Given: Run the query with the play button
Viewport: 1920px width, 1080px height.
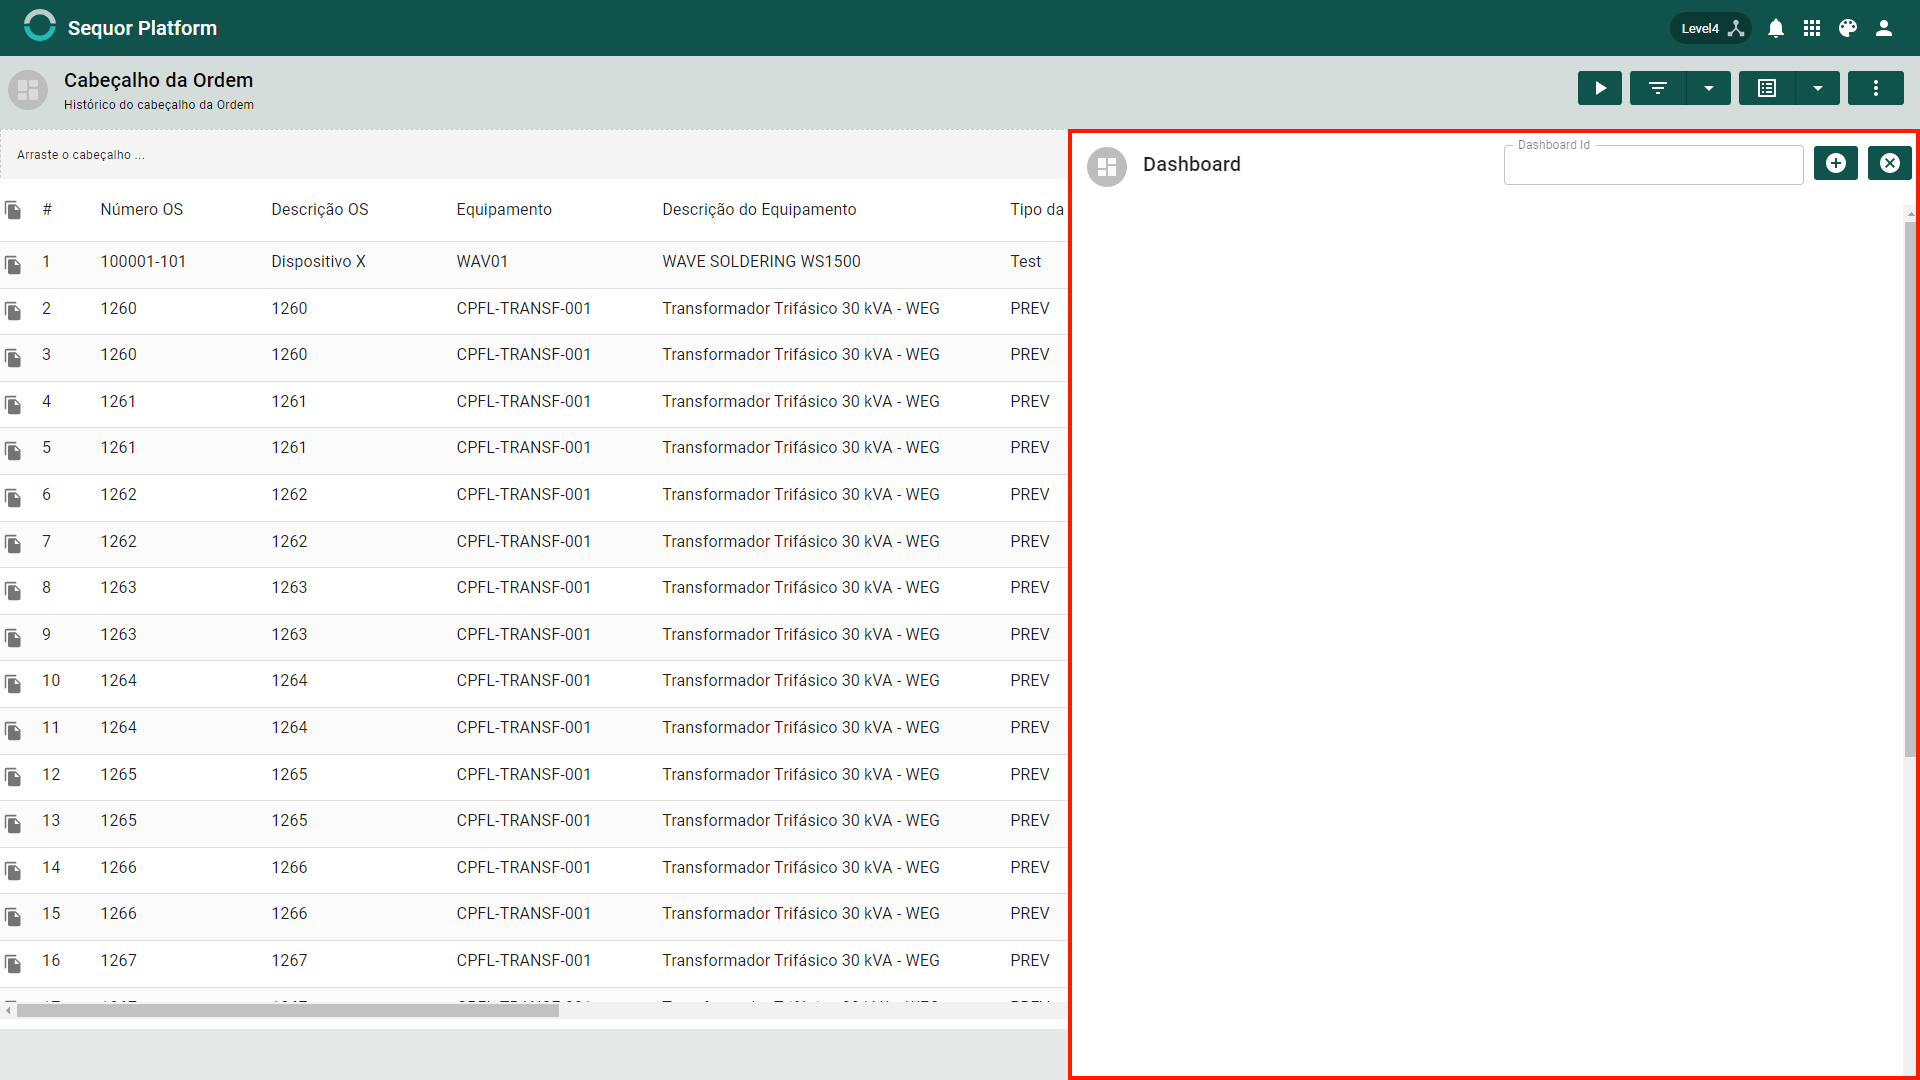Looking at the screenshot, I should 1600,88.
